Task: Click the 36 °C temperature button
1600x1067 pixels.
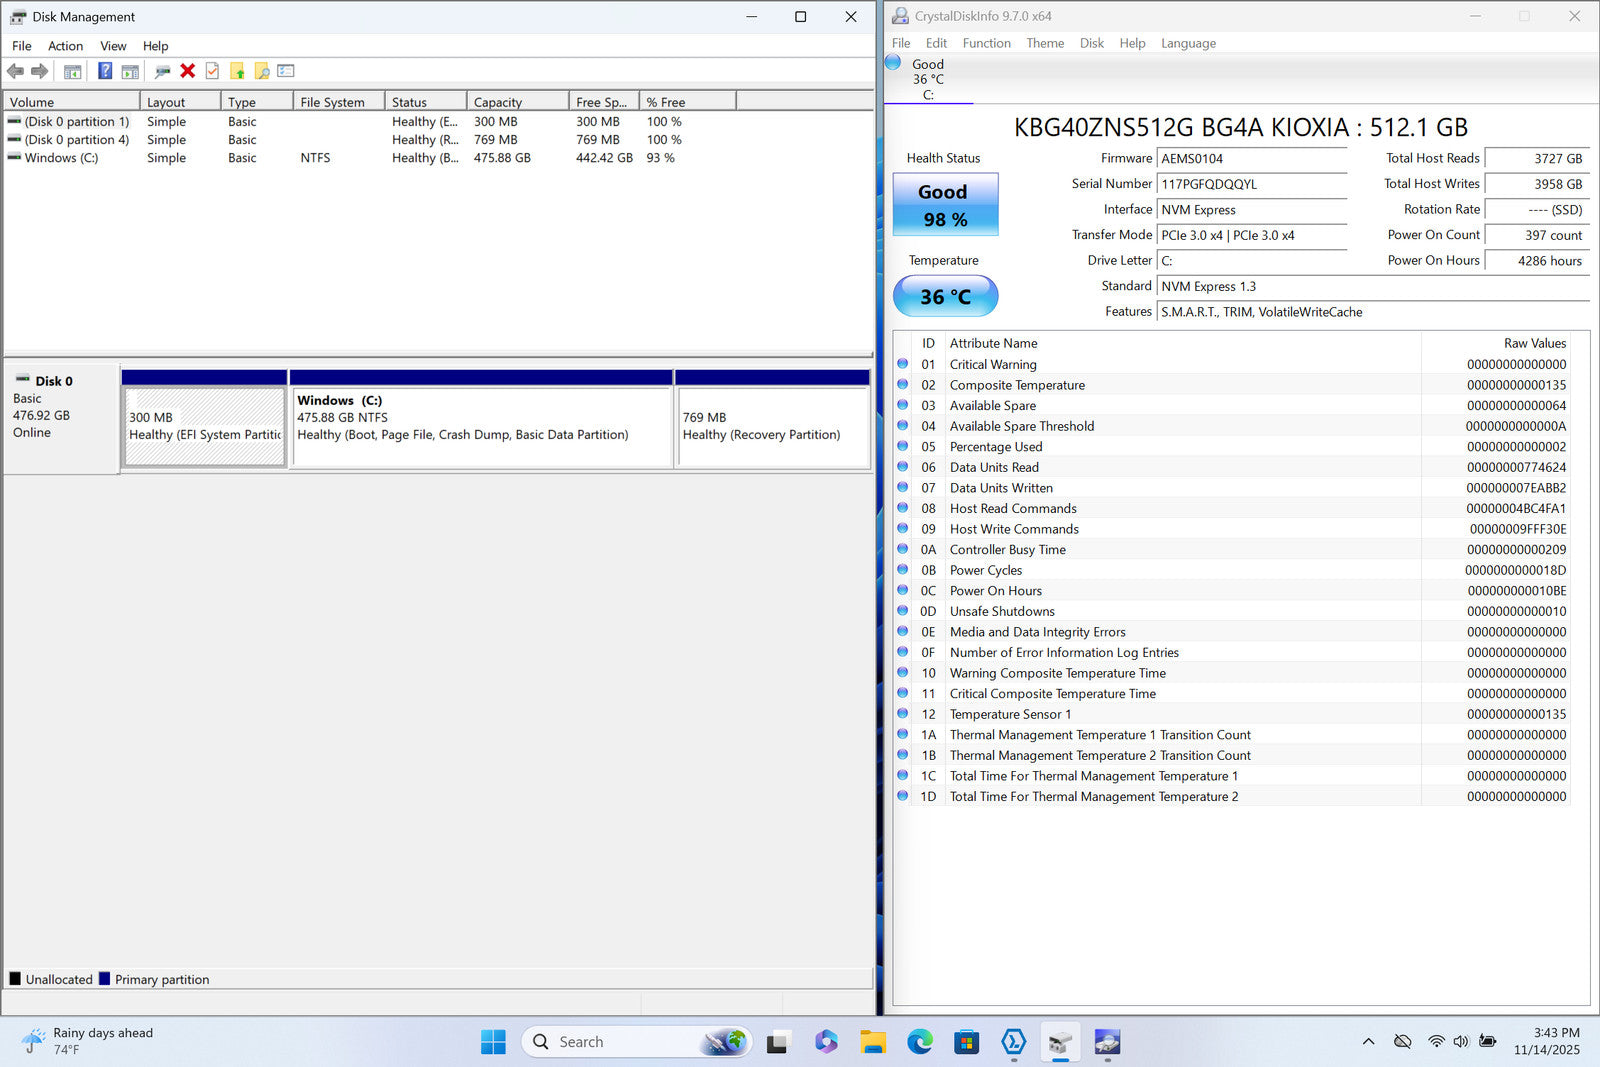Action: [x=944, y=297]
